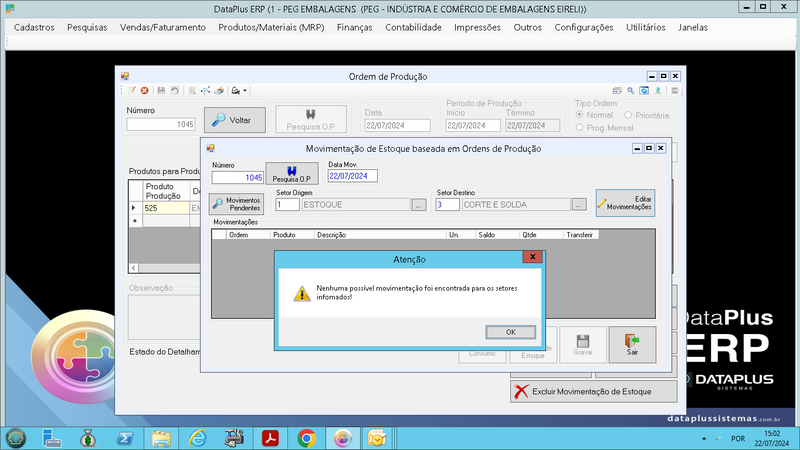This screenshot has height=450, width=800.
Task: Show hidden system tray icons arrow
Action: (x=704, y=439)
